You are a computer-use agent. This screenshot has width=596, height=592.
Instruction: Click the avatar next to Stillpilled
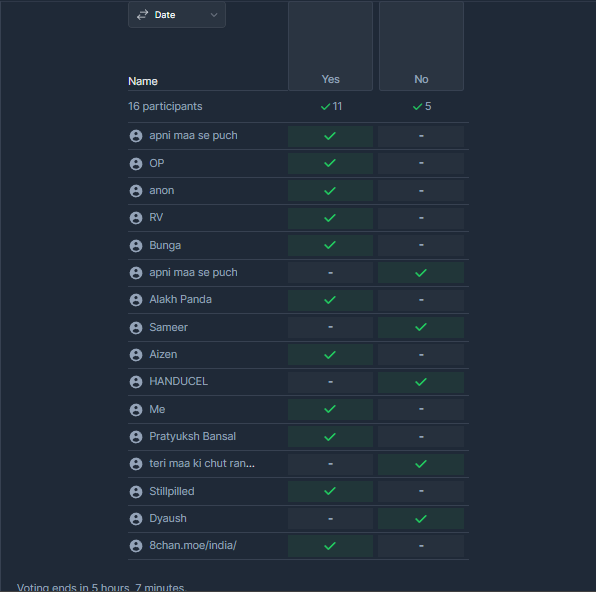pyautogui.click(x=136, y=491)
